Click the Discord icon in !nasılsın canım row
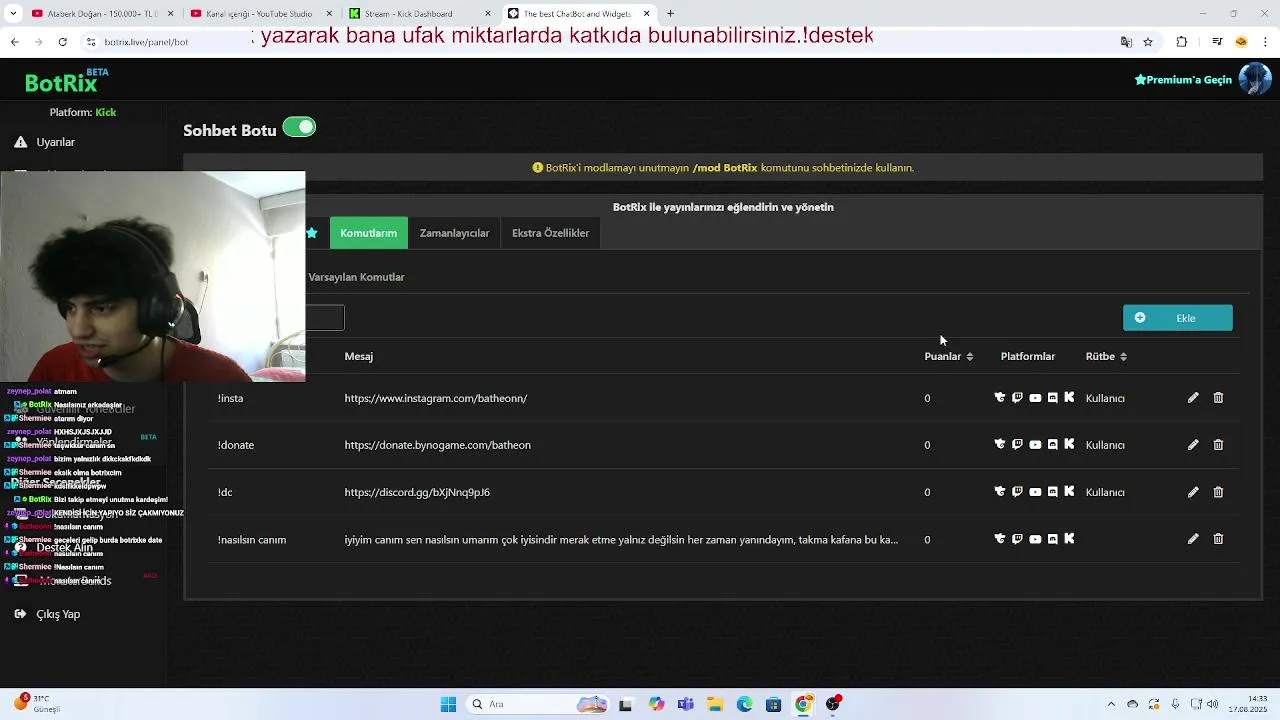 pos(1052,539)
